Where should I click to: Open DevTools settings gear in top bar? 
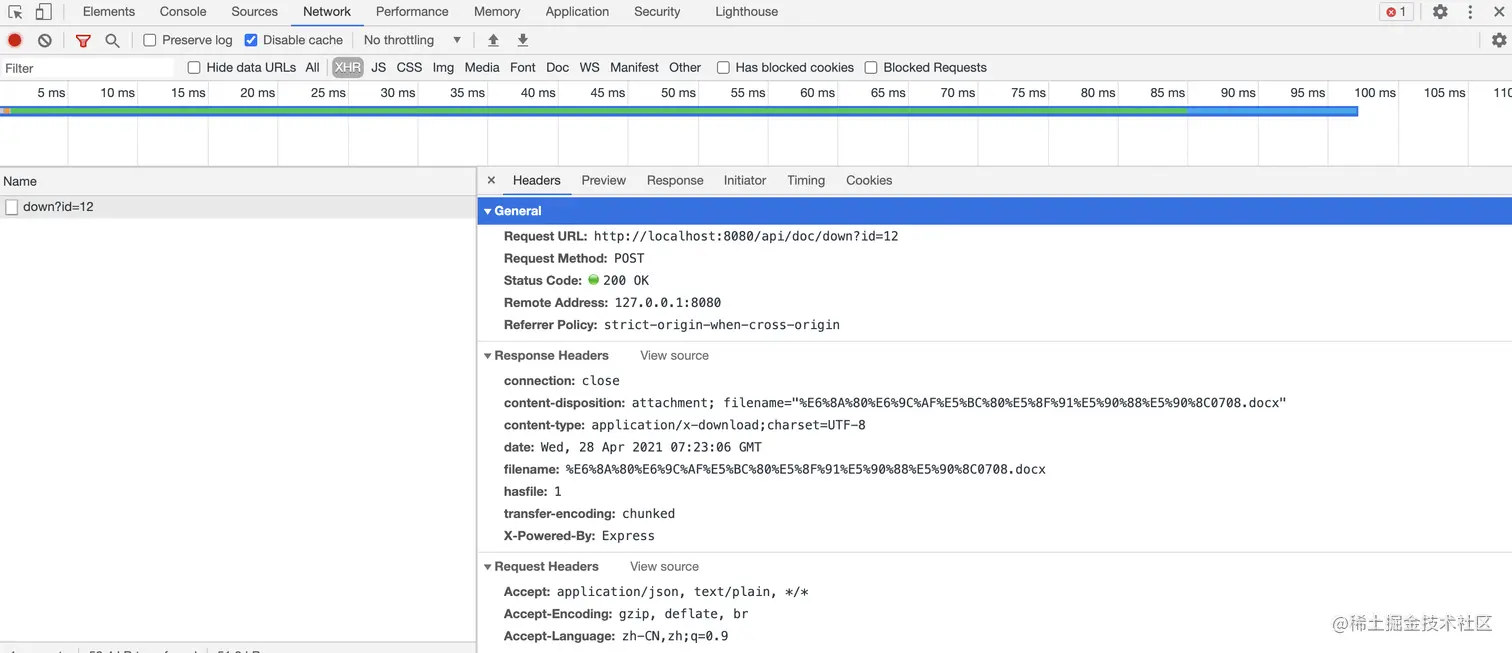tap(1440, 12)
